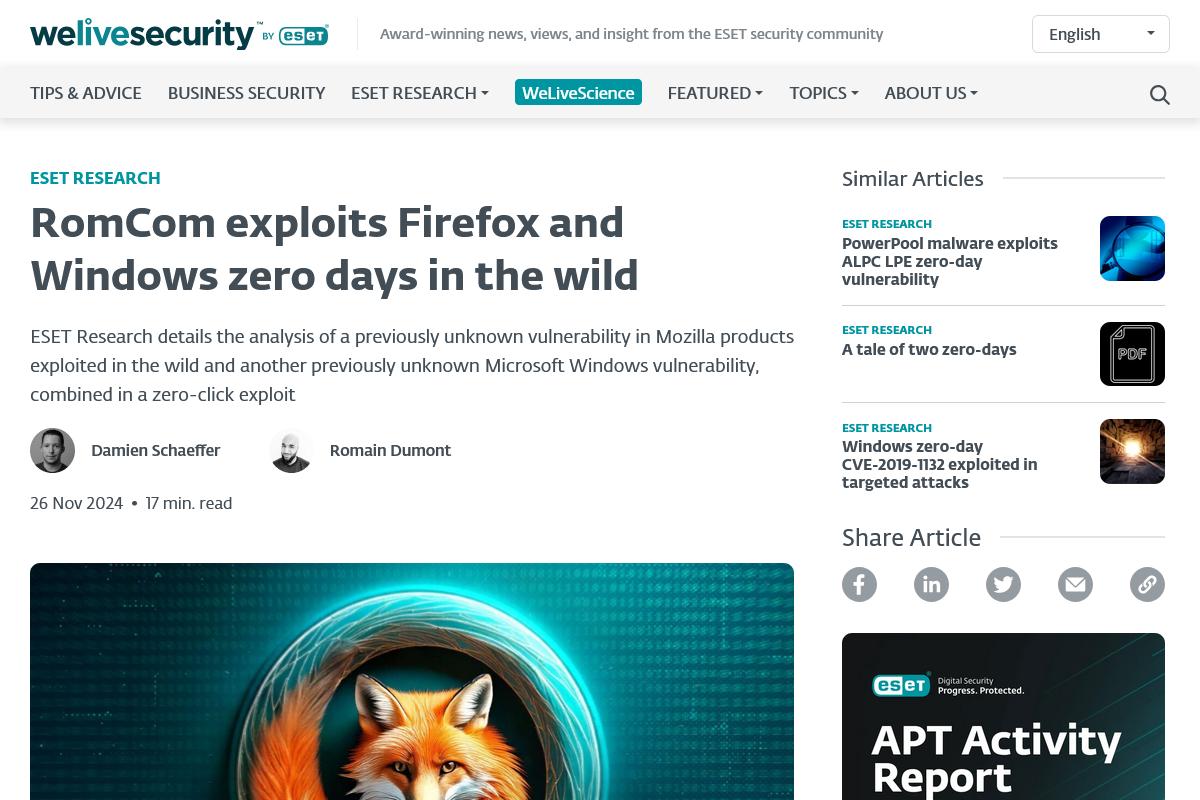The height and width of the screenshot is (800, 1200).
Task: Click the ESET RESEARCH category label
Action: (95, 178)
